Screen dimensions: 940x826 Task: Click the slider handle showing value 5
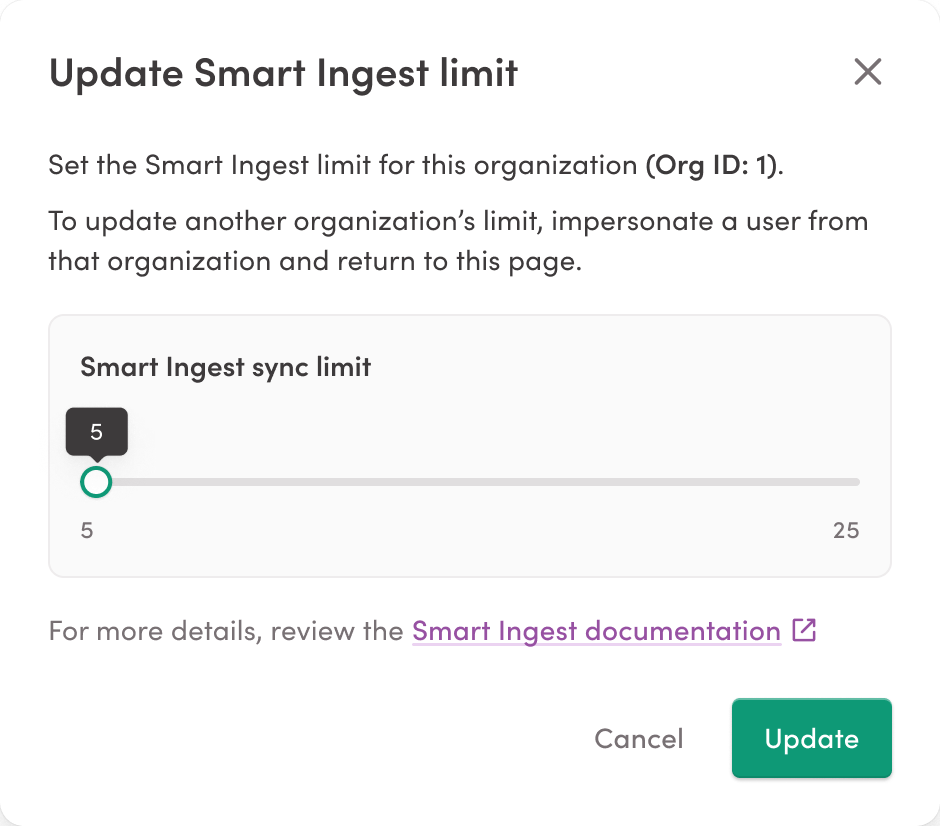click(x=96, y=482)
